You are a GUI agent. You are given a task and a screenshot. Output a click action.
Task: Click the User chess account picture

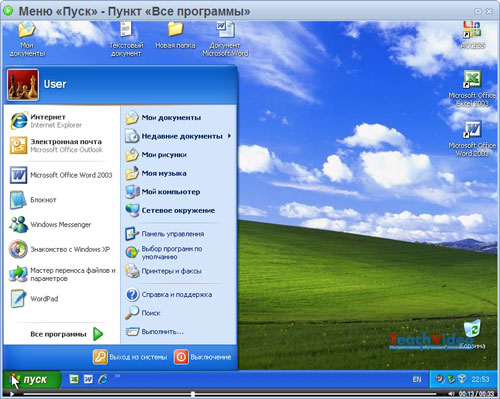(x=23, y=85)
